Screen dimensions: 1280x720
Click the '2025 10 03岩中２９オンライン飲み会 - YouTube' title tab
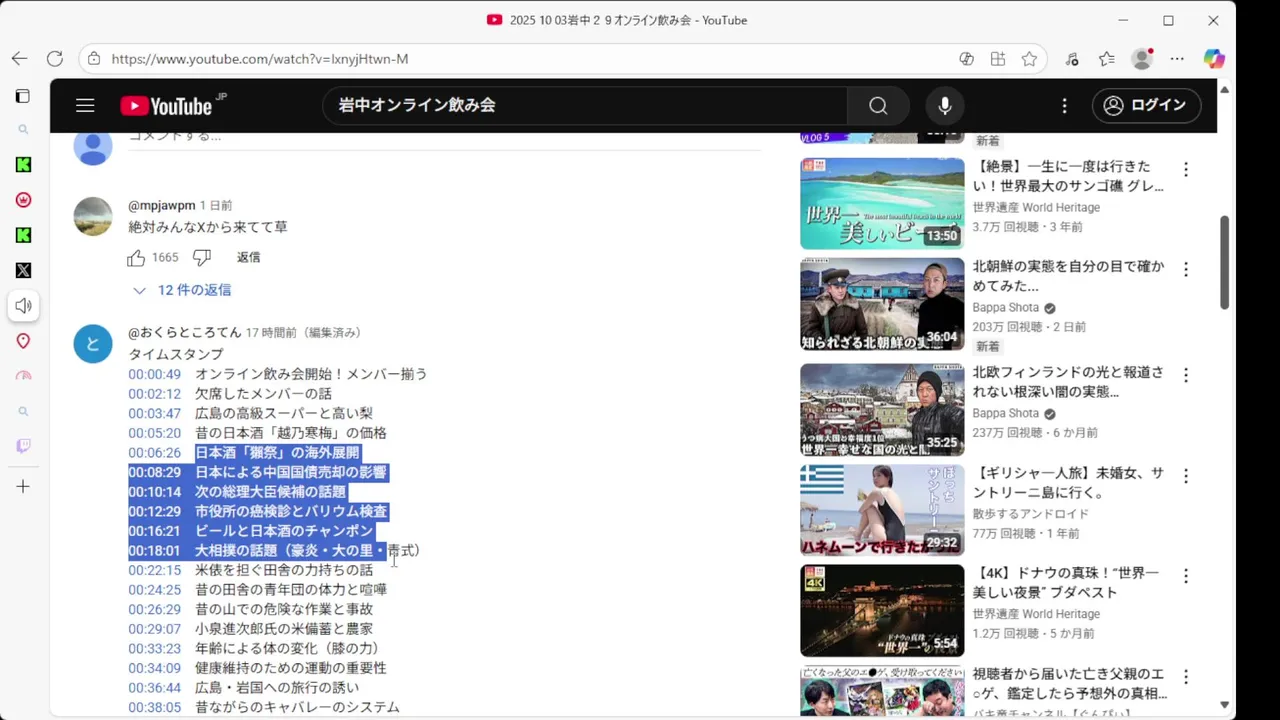pyautogui.click(x=617, y=20)
